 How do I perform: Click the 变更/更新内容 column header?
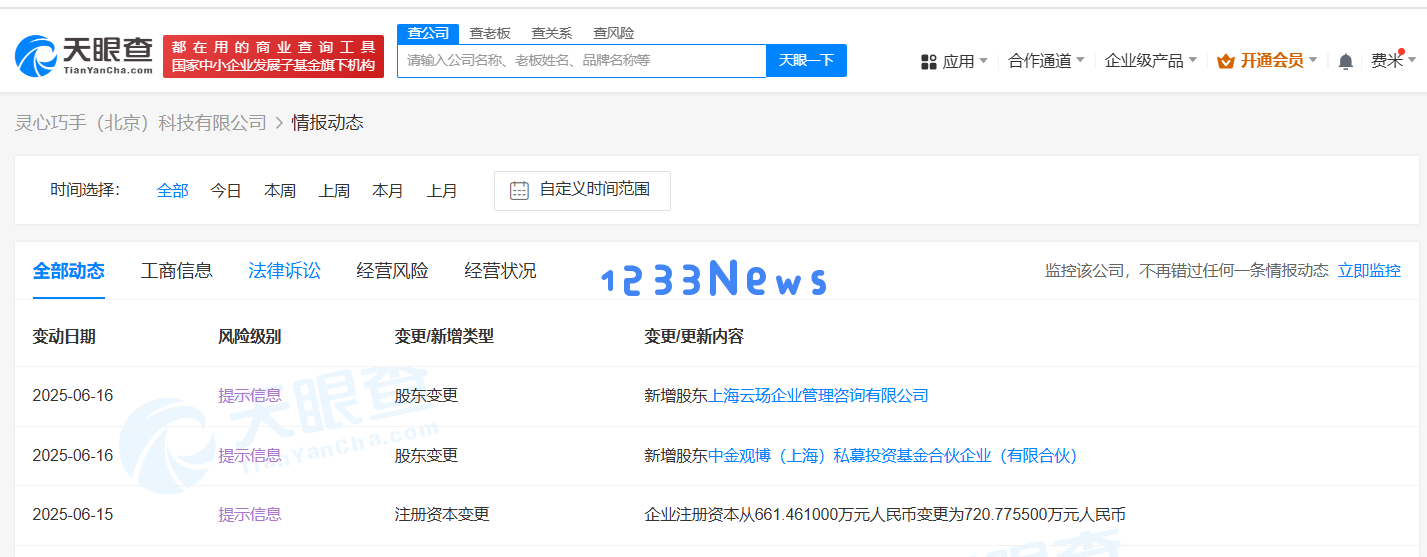click(x=694, y=336)
